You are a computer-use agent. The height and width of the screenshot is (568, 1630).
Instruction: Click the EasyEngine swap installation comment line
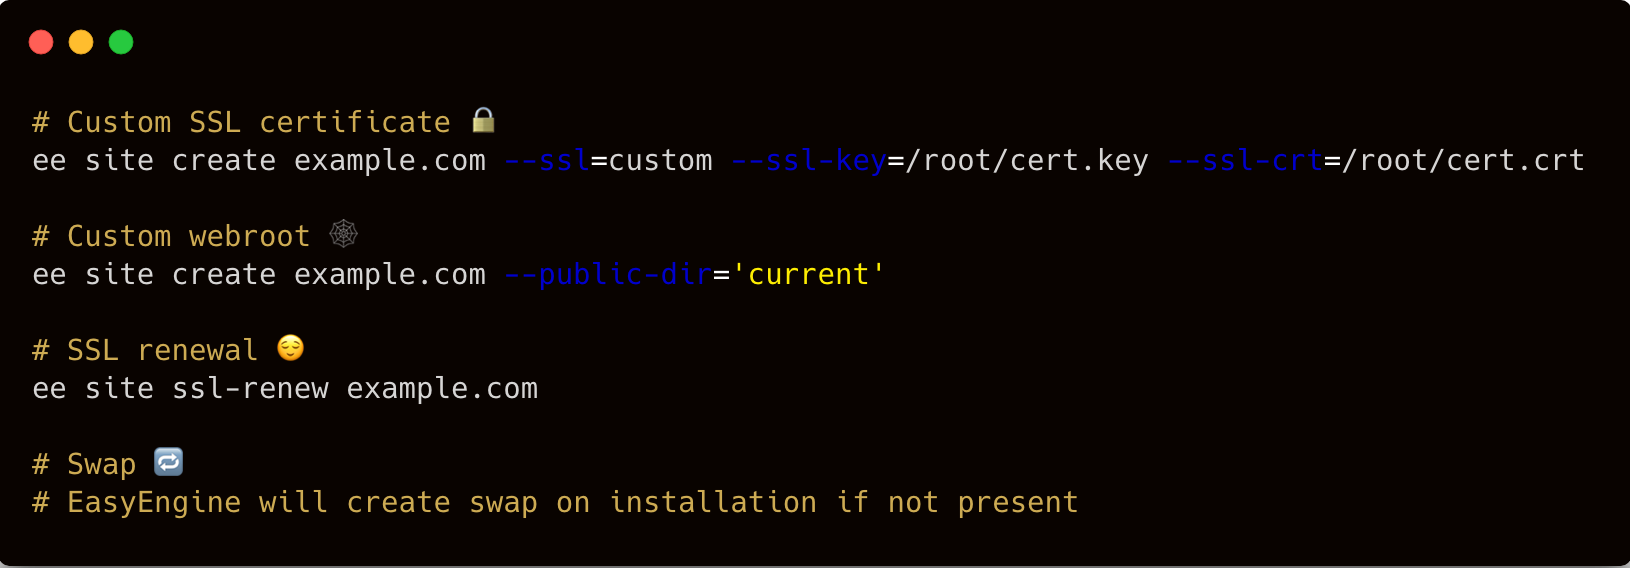pyautogui.click(x=555, y=503)
